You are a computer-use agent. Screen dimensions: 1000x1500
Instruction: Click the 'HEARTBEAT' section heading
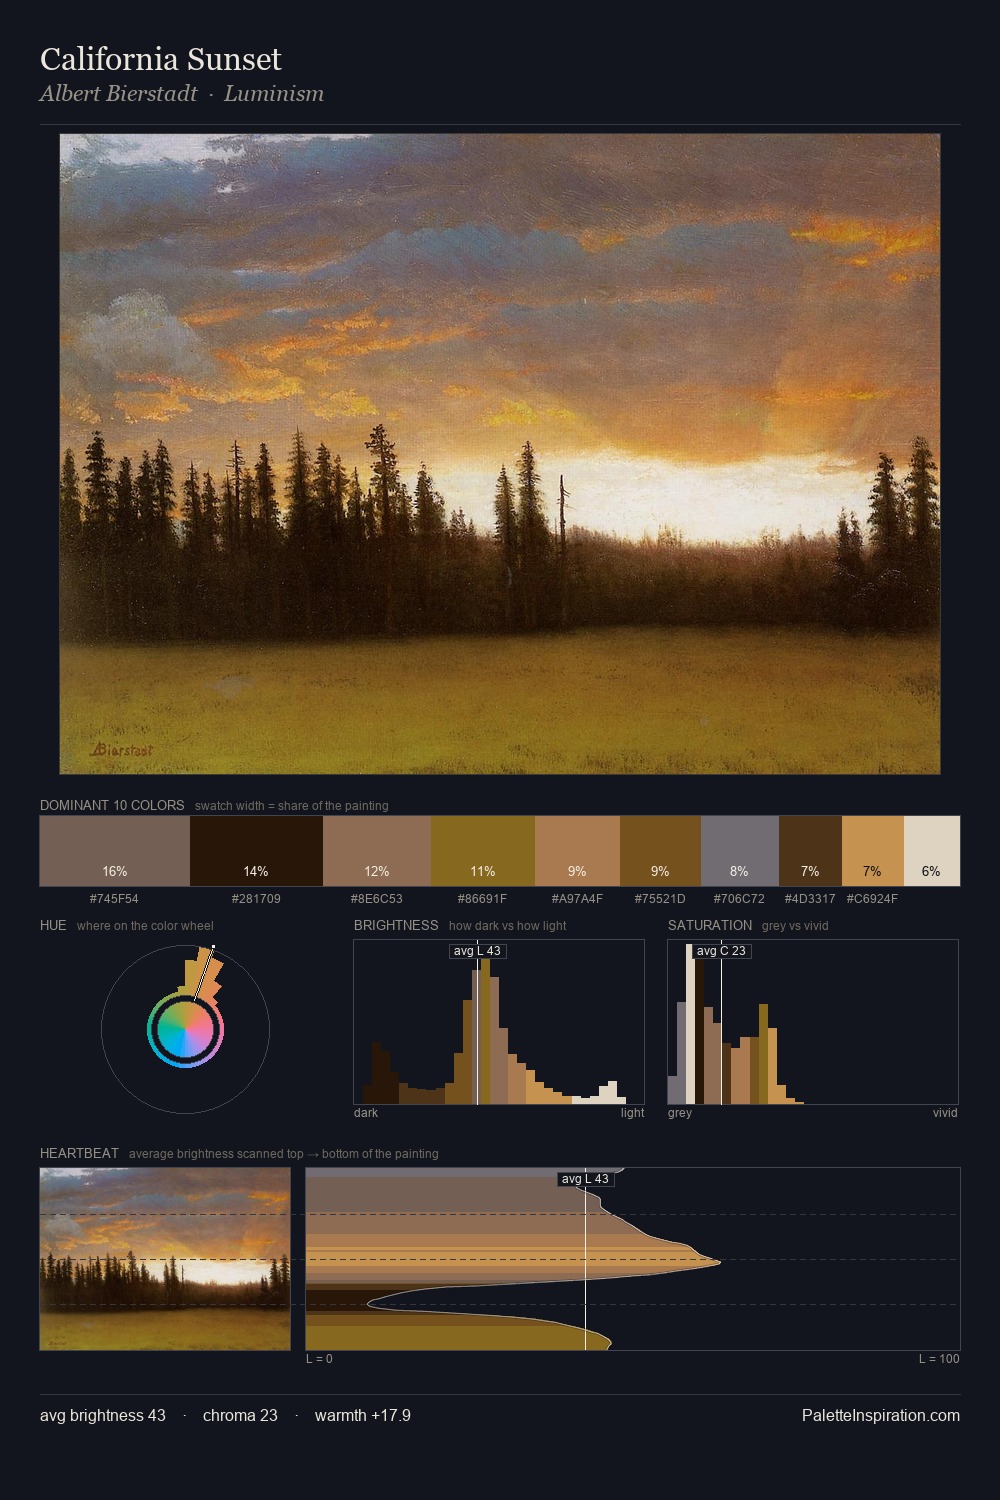click(x=79, y=1153)
